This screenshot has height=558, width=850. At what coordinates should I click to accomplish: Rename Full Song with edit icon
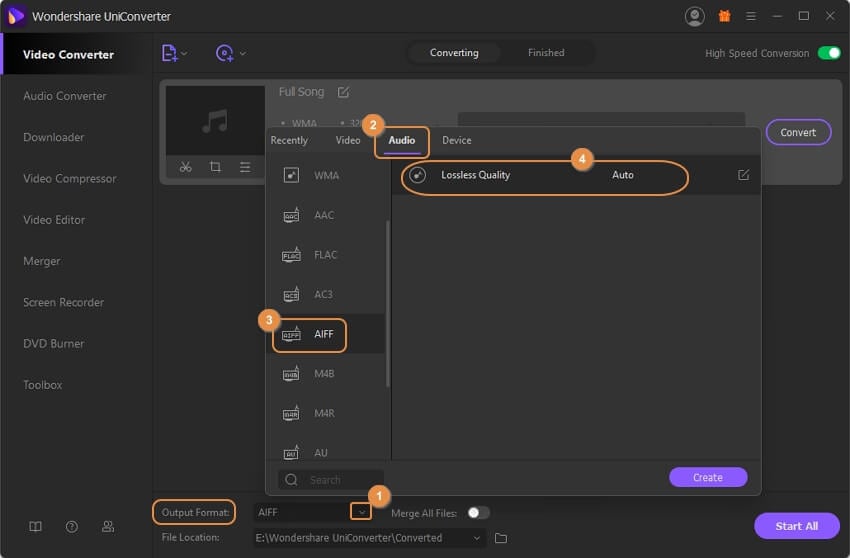point(343,92)
